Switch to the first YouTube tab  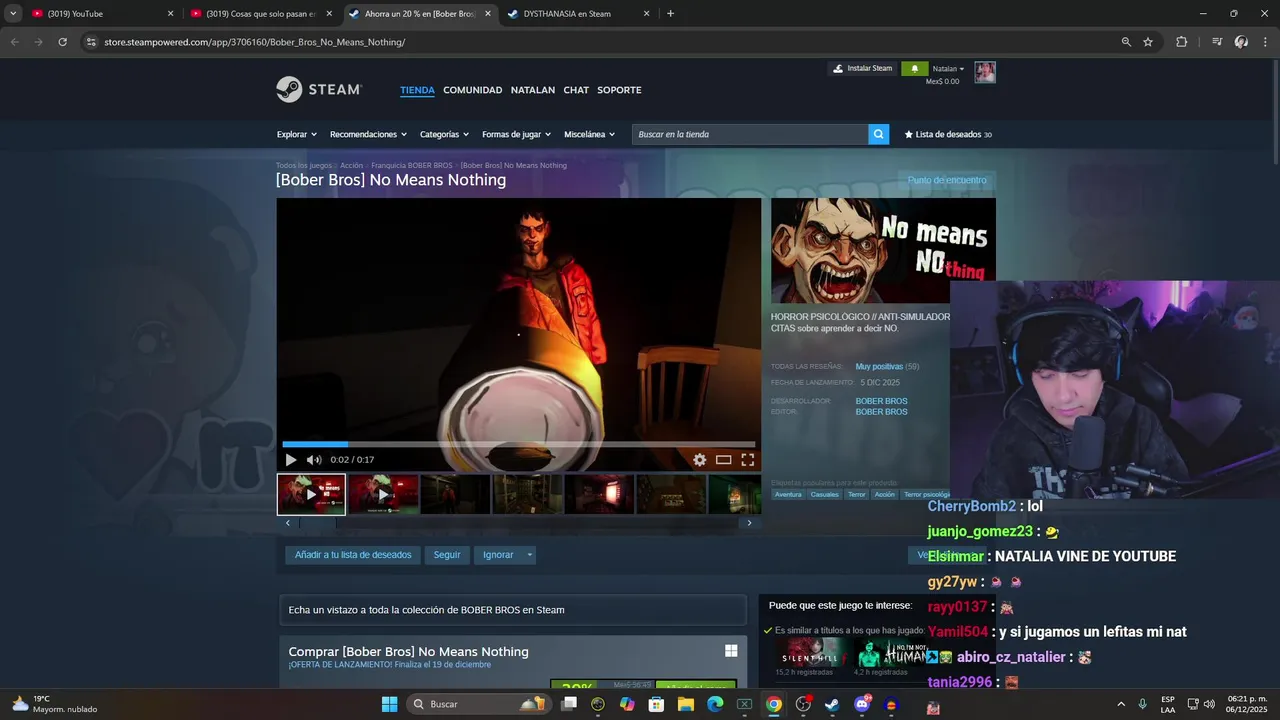coord(100,14)
